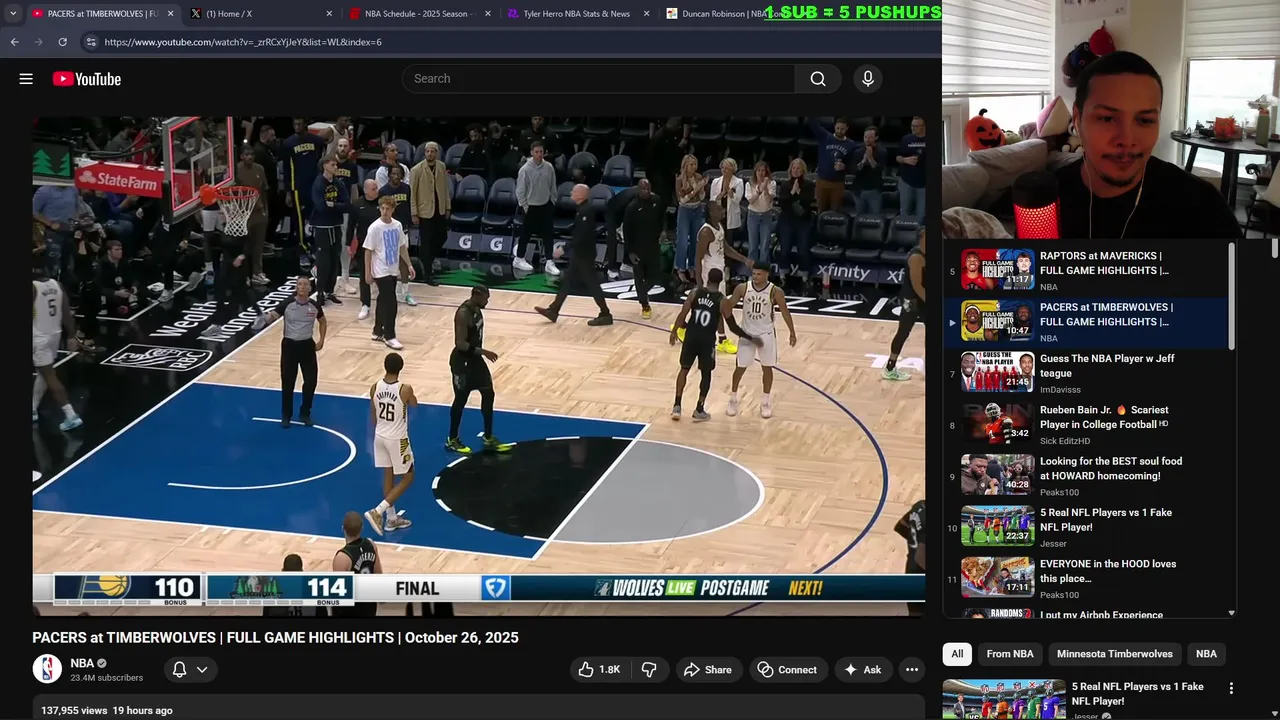
Task: Select the 'From NBA' filter chip
Action: click(1010, 654)
